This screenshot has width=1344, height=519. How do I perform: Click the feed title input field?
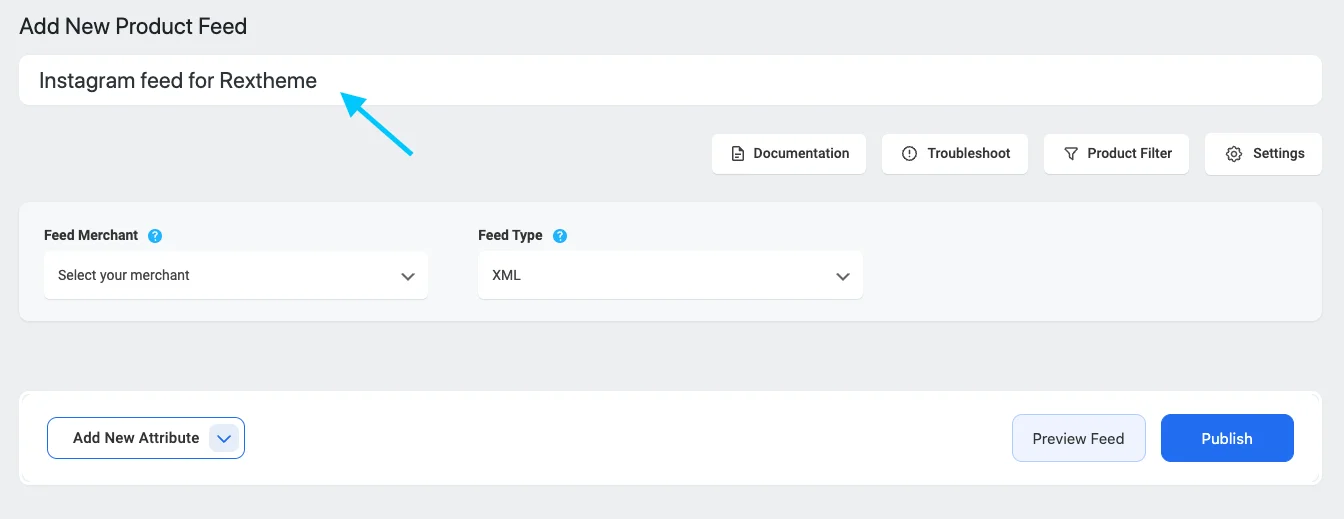pyautogui.click(x=670, y=80)
